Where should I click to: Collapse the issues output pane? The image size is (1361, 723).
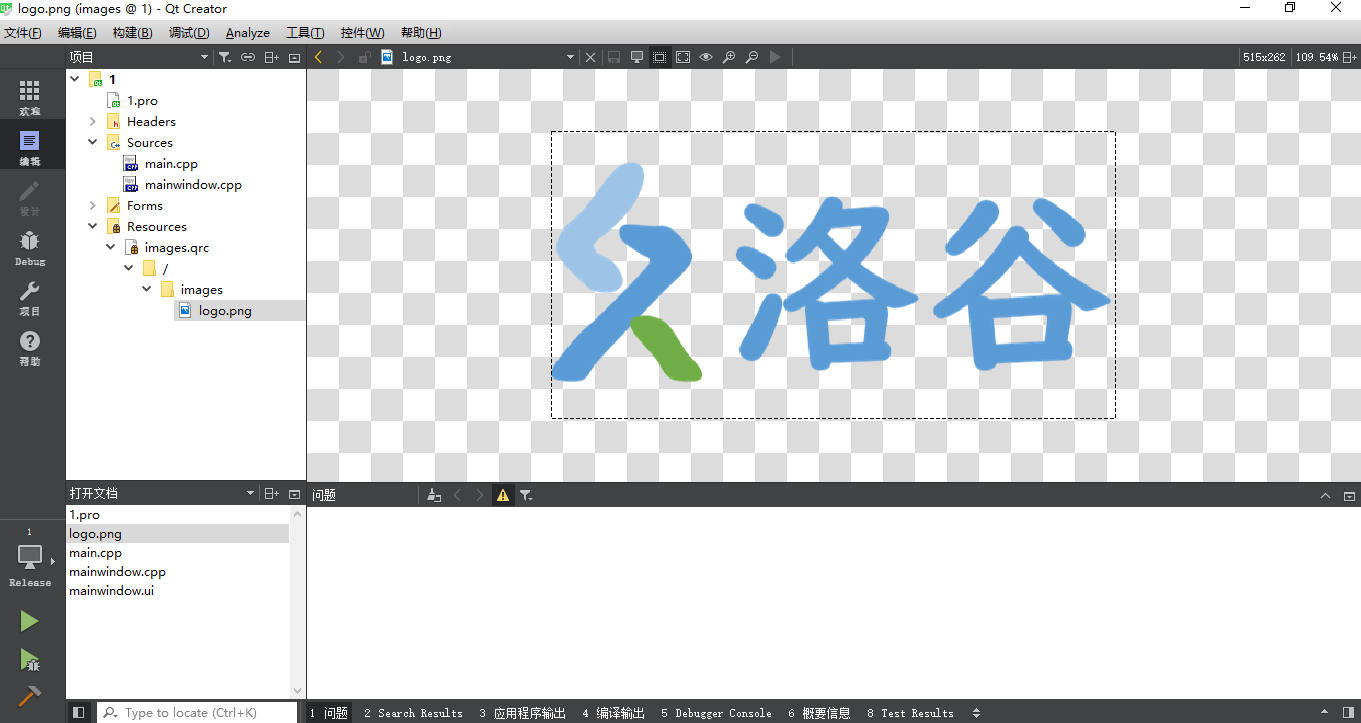point(1326,495)
